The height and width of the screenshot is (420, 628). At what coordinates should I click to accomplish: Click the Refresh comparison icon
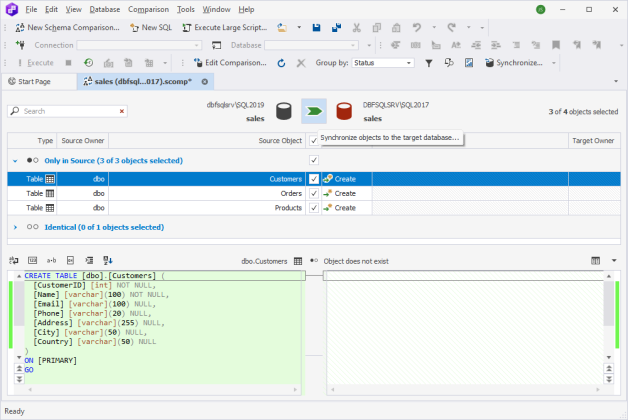point(281,63)
